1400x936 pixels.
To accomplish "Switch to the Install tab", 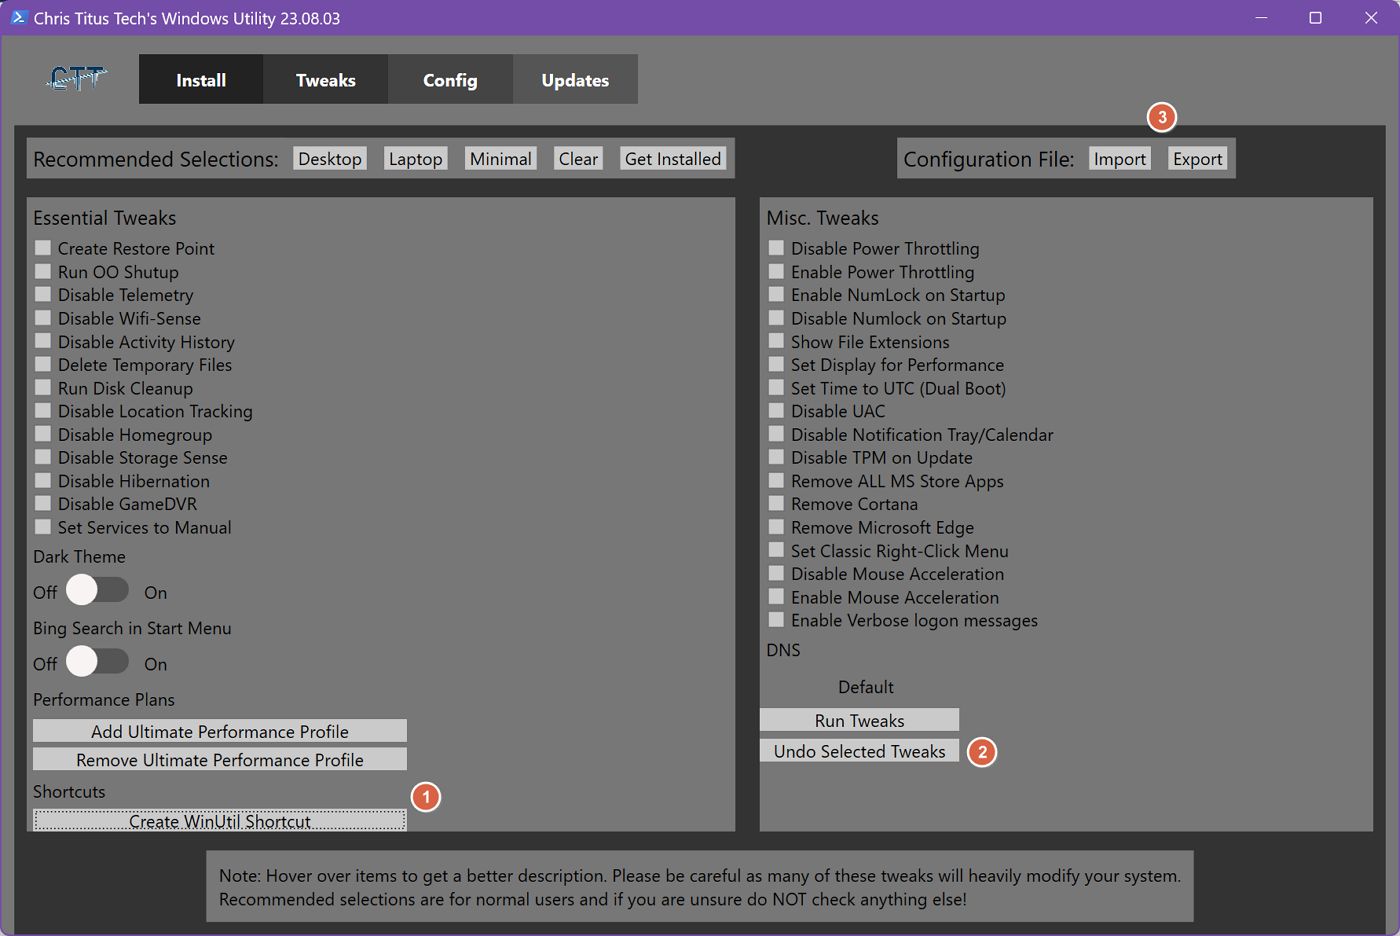I will (x=201, y=80).
